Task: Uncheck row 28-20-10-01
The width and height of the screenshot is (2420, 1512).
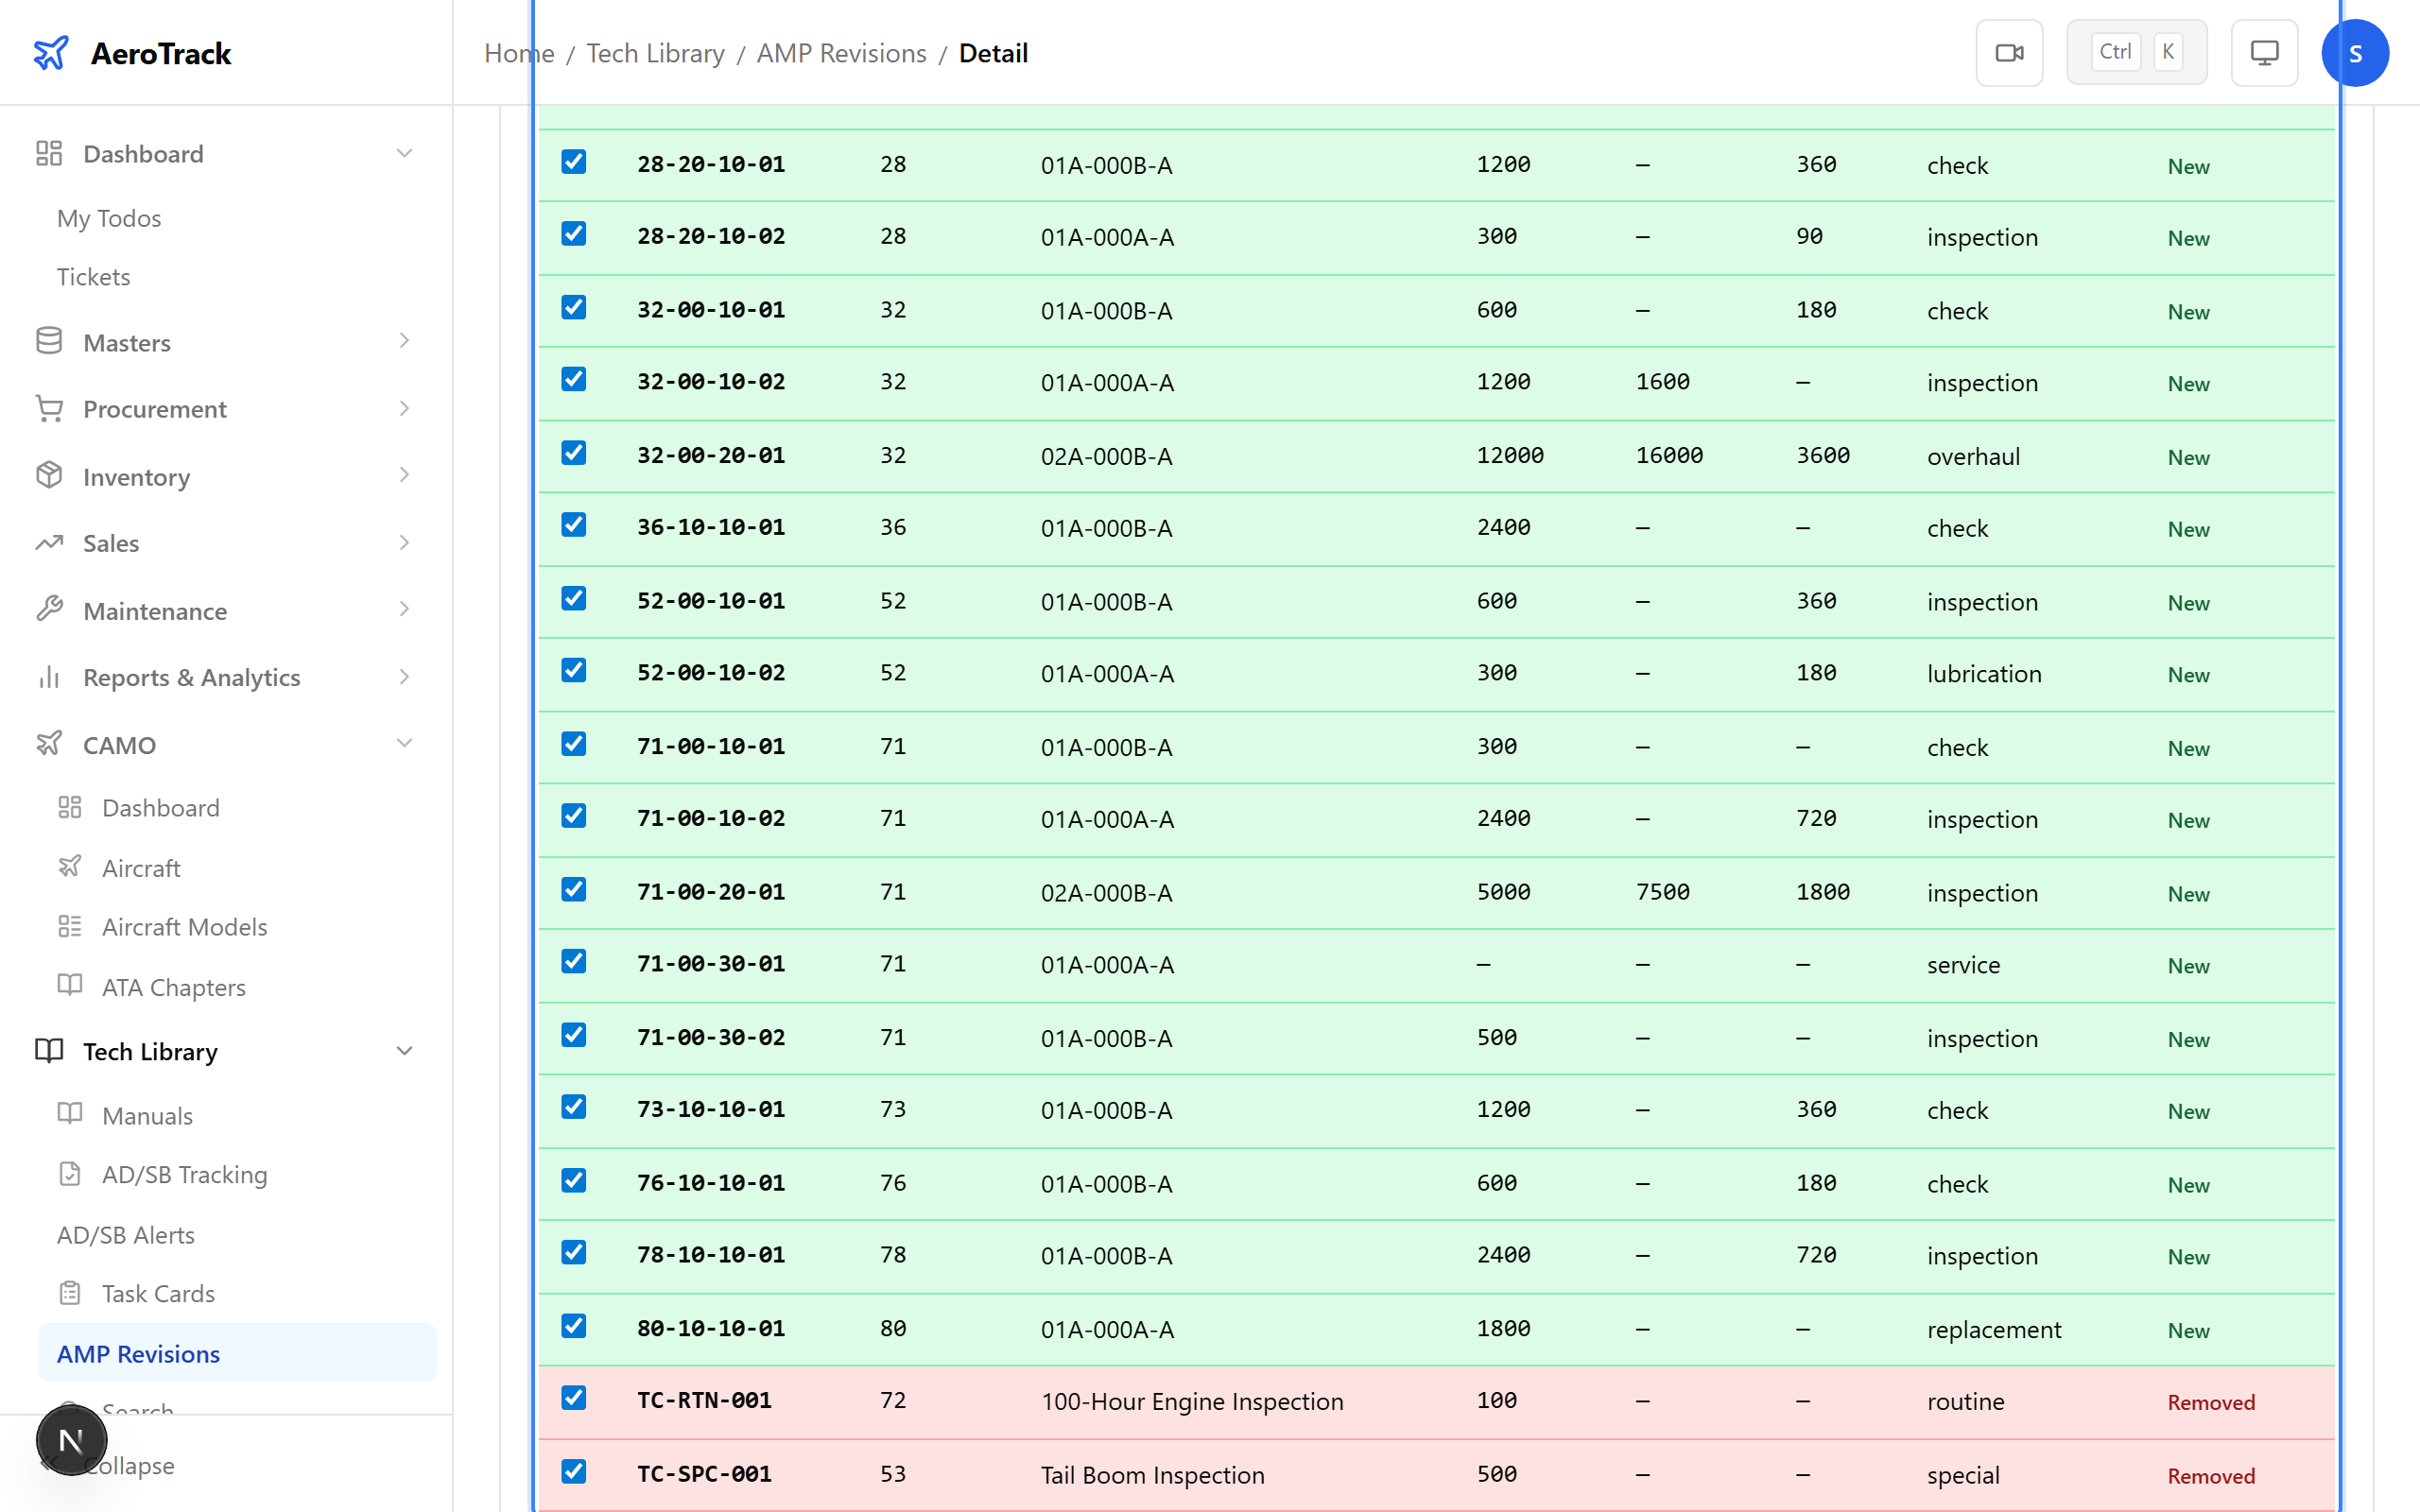Action: point(573,162)
